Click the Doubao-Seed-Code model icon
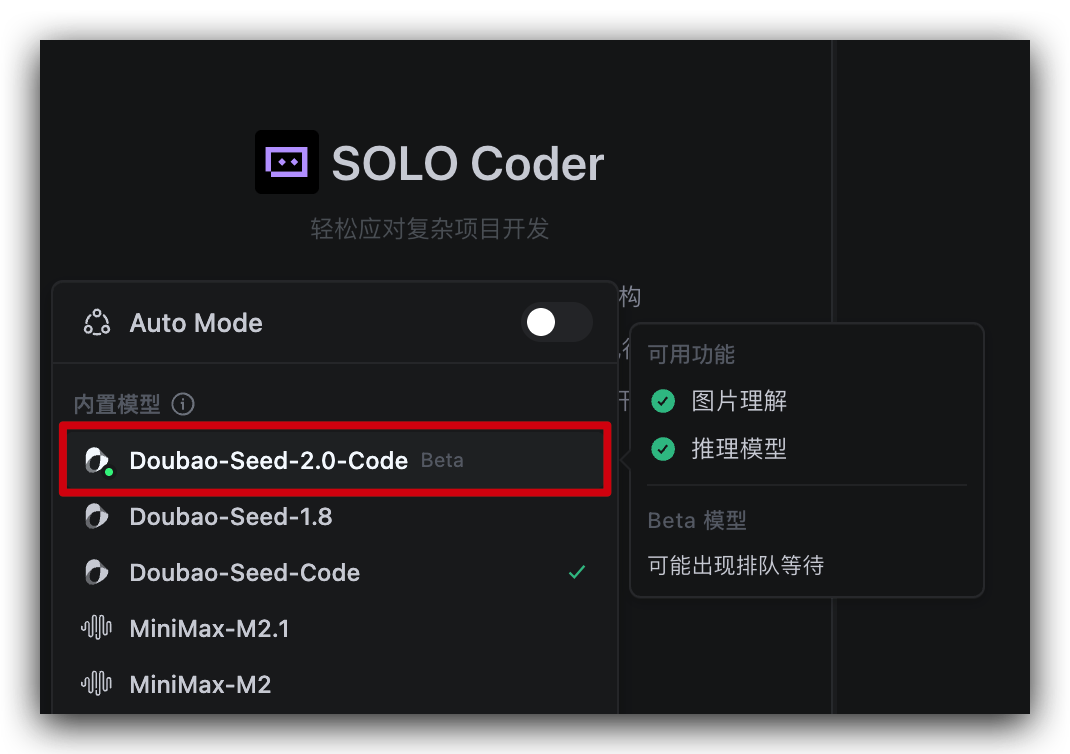Viewport: 1070px width, 754px height. pos(95,572)
